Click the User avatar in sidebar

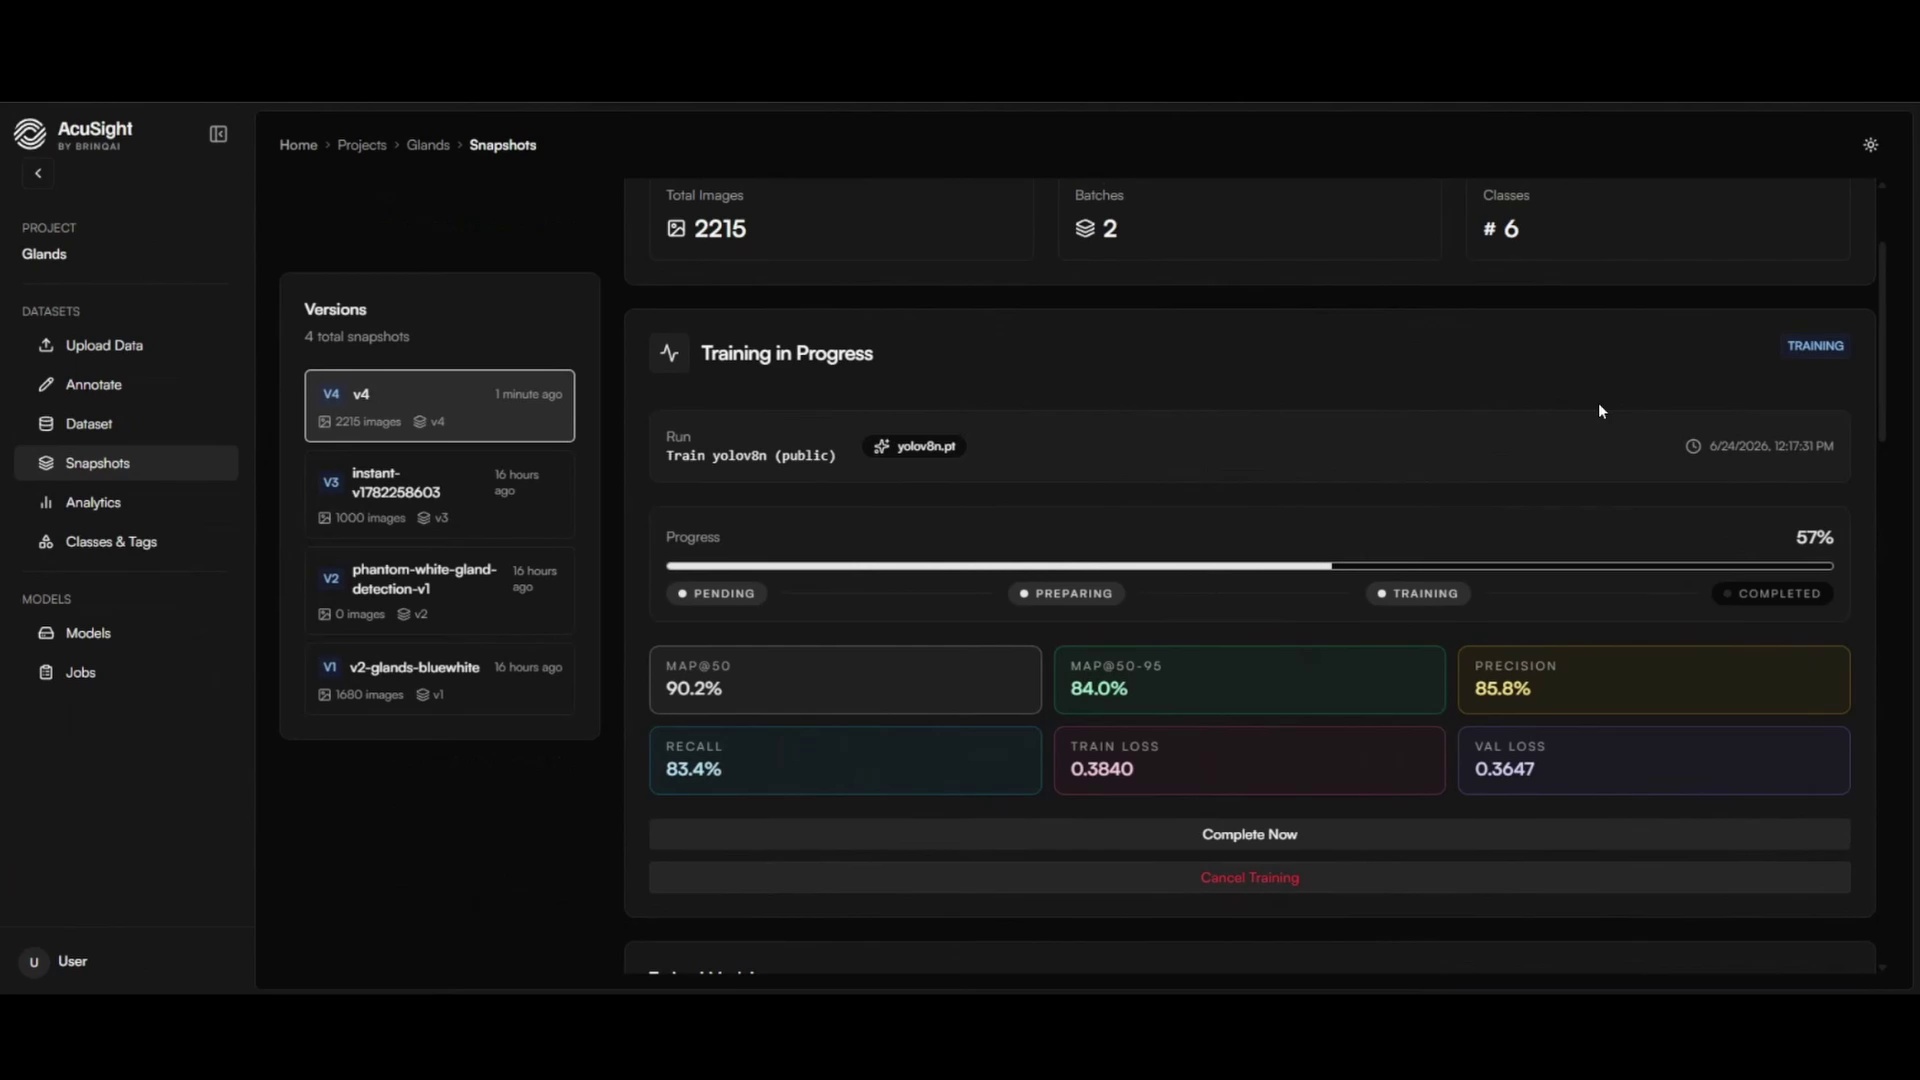click(34, 962)
